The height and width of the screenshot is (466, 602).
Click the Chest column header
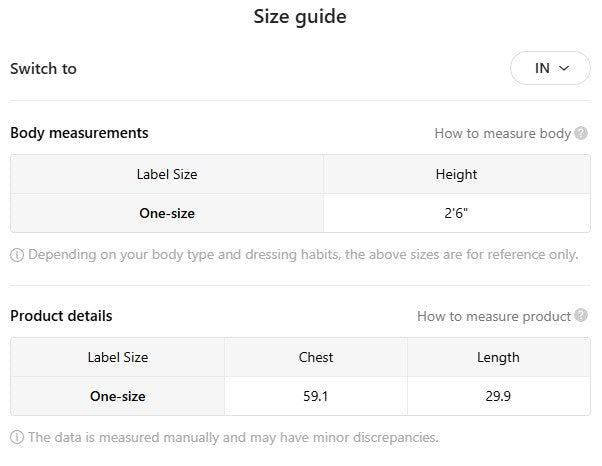(316, 357)
